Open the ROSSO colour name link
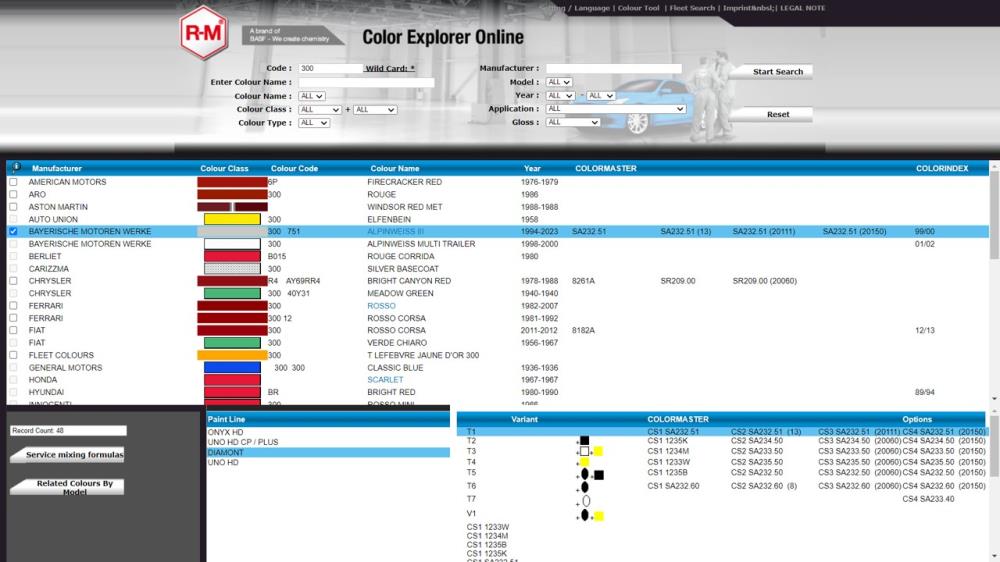The width and height of the screenshot is (1000, 562). [x=381, y=306]
